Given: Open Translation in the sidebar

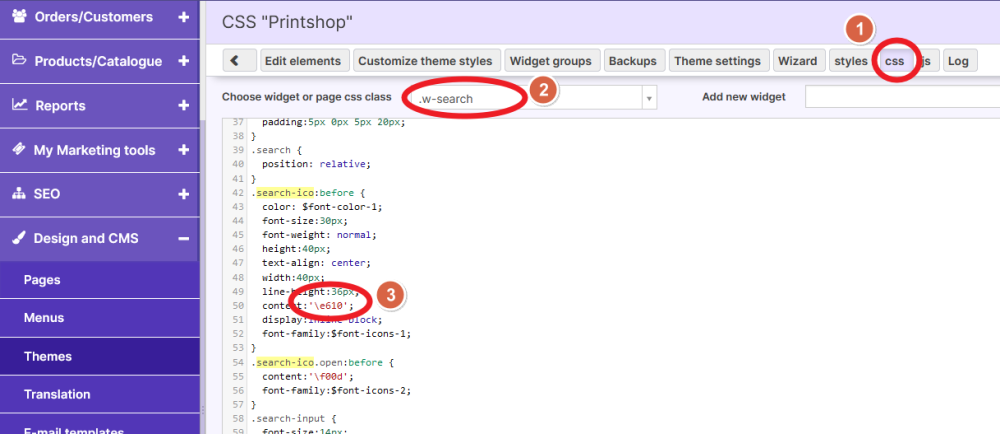Looking at the screenshot, I should pos(57,394).
